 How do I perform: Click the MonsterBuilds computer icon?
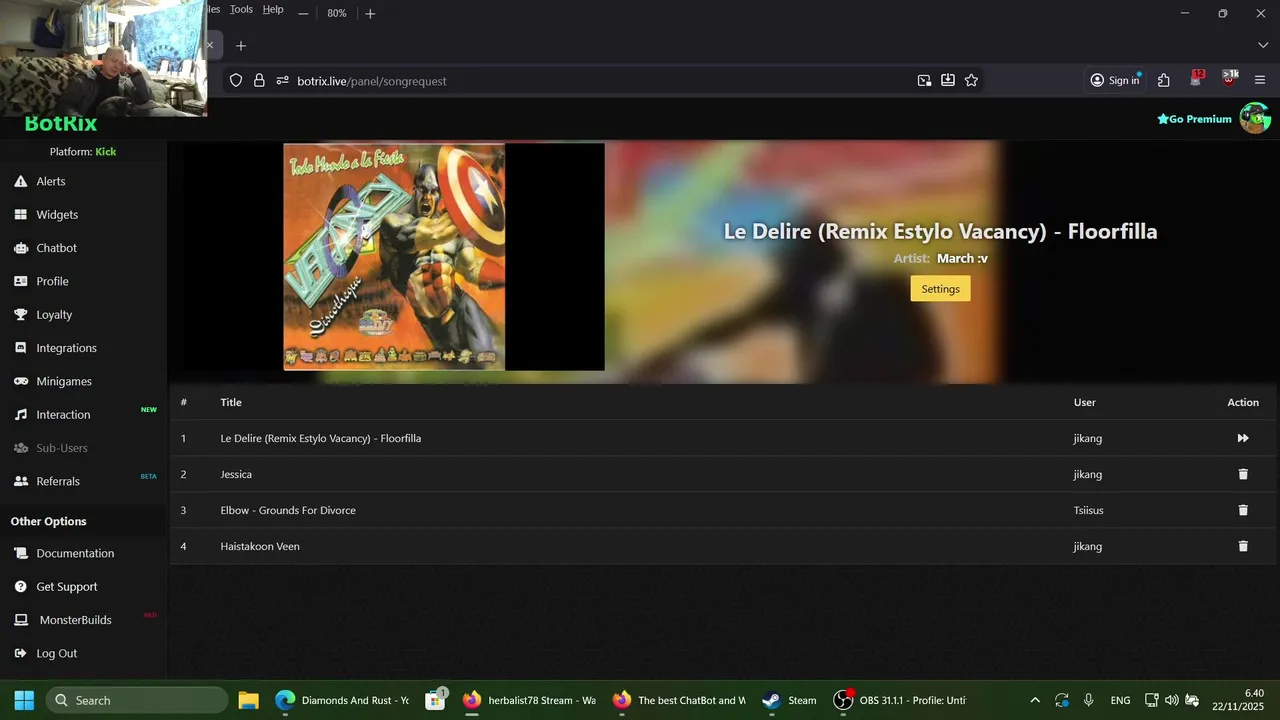click(20, 620)
